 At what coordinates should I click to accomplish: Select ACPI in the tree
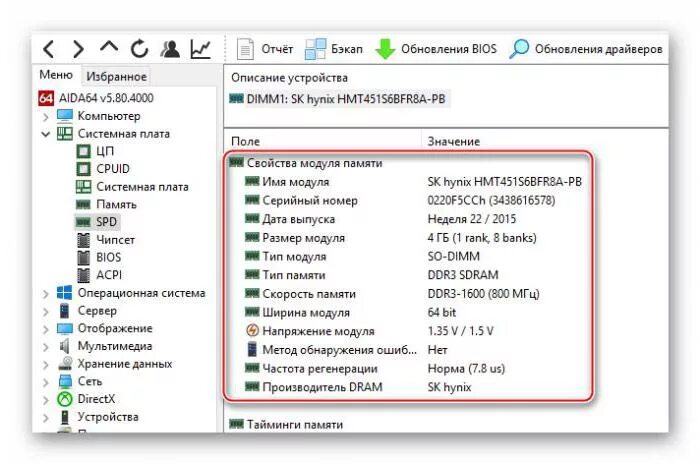(x=99, y=275)
